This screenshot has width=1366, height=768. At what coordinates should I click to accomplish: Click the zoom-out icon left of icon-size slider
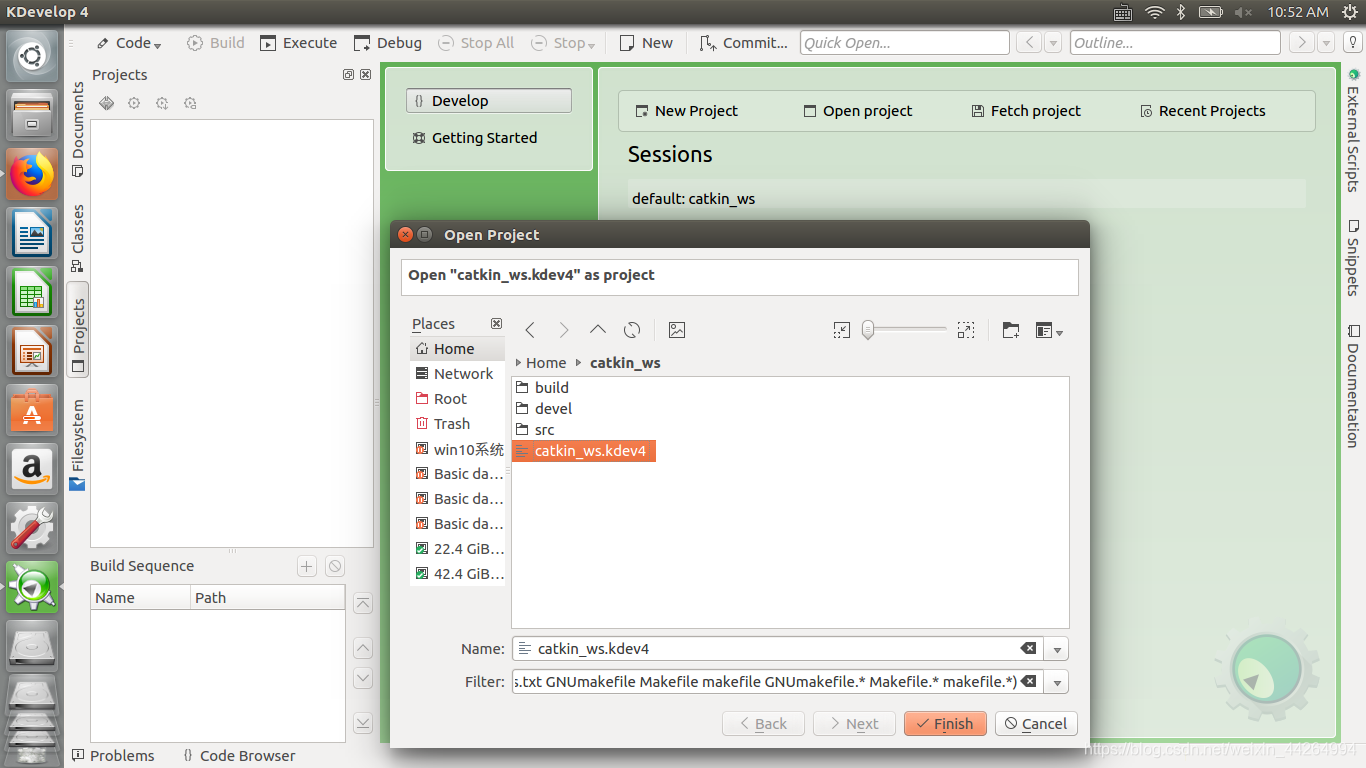842,330
